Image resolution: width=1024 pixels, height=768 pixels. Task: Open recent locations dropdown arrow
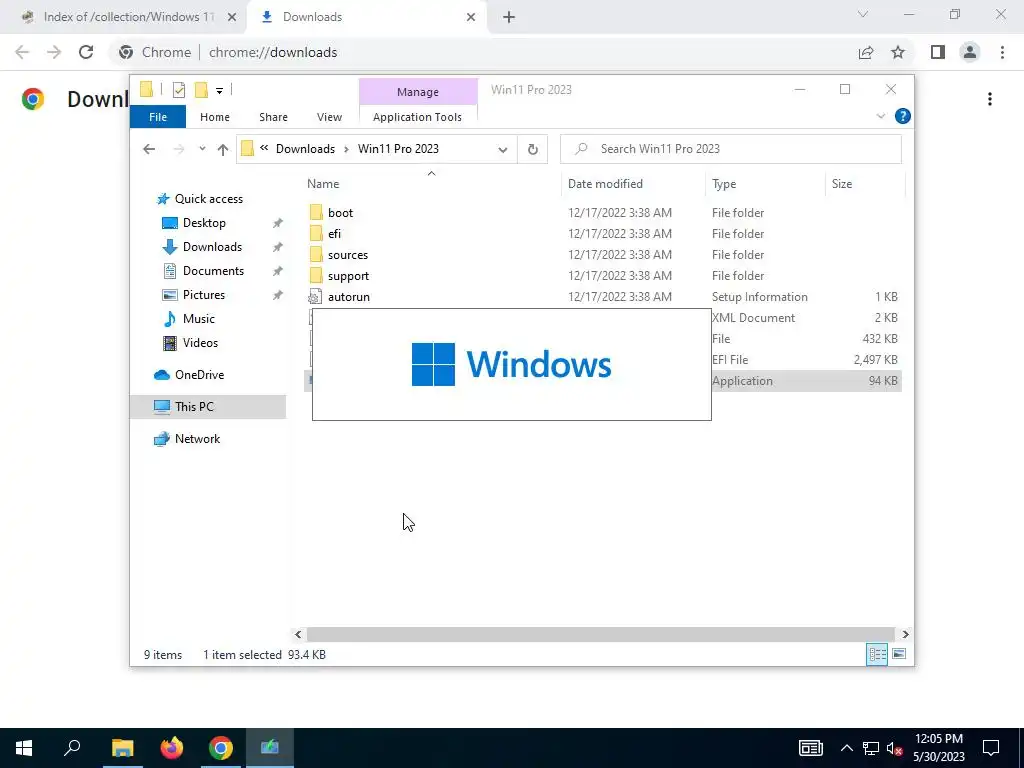[202, 149]
